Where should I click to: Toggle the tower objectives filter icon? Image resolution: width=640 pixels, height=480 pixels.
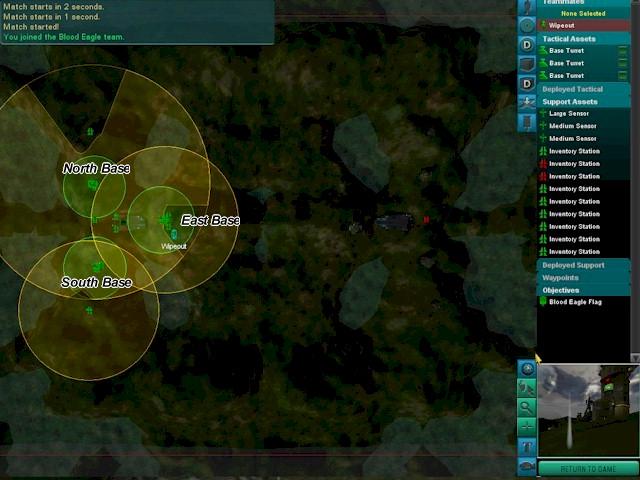527,122
